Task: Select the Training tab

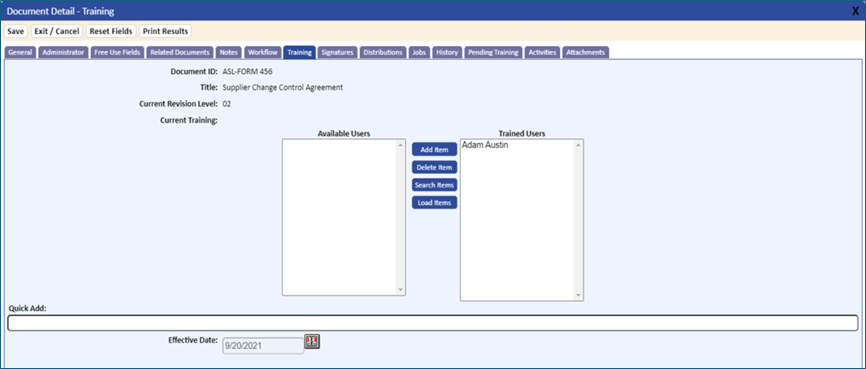Action: pos(299,52)
